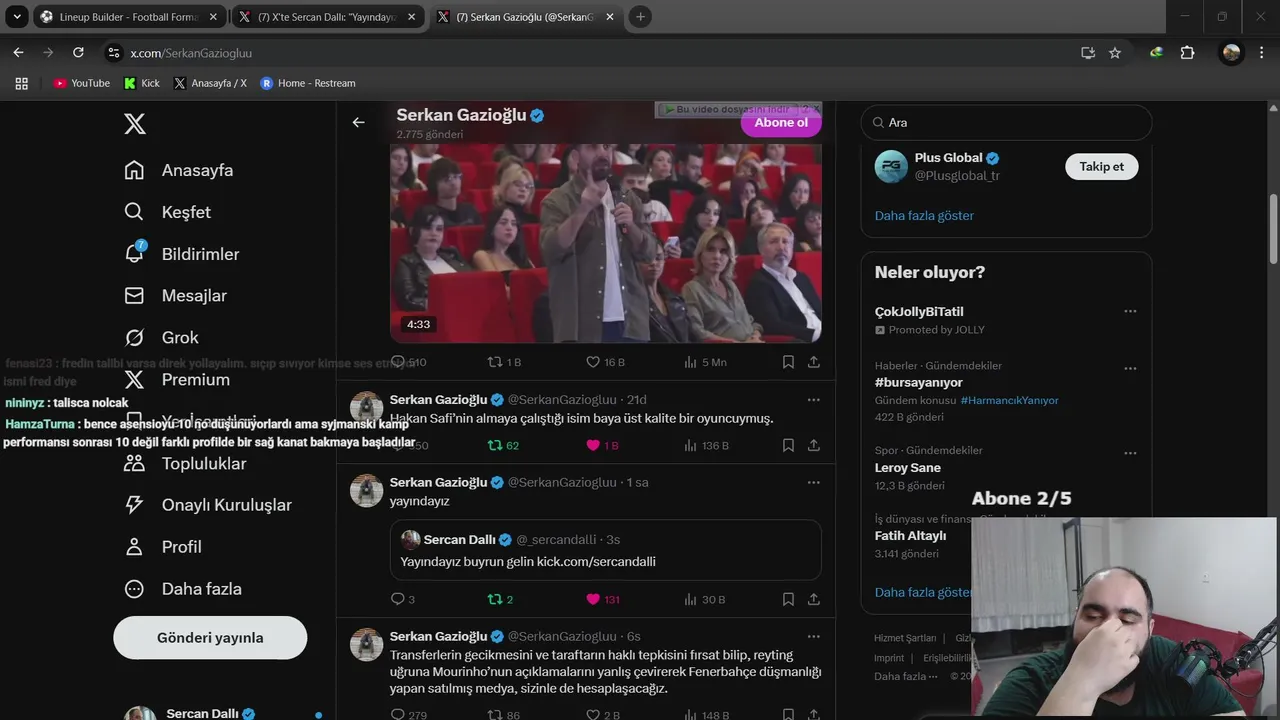Open options for ÇokJollyBiTatil trend
The height and width of the screenshot is (720, 1280).
click(1130, 311)
